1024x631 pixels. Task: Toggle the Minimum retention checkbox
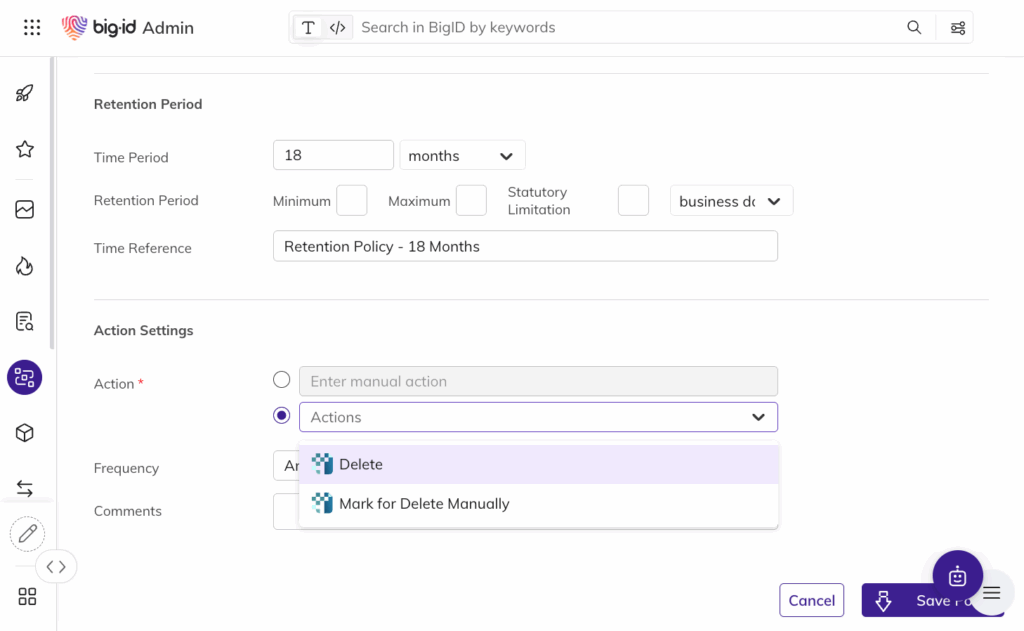point(351,201)
